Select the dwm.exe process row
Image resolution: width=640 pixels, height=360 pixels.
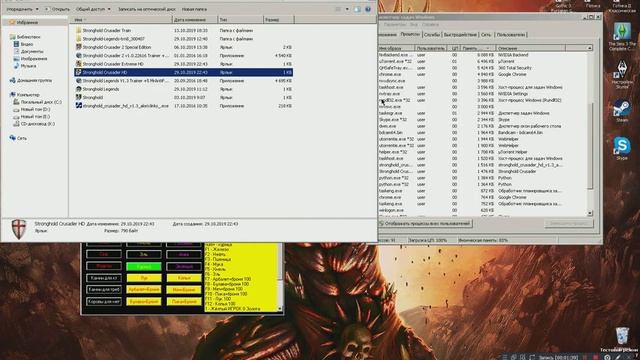coord(482,126)
